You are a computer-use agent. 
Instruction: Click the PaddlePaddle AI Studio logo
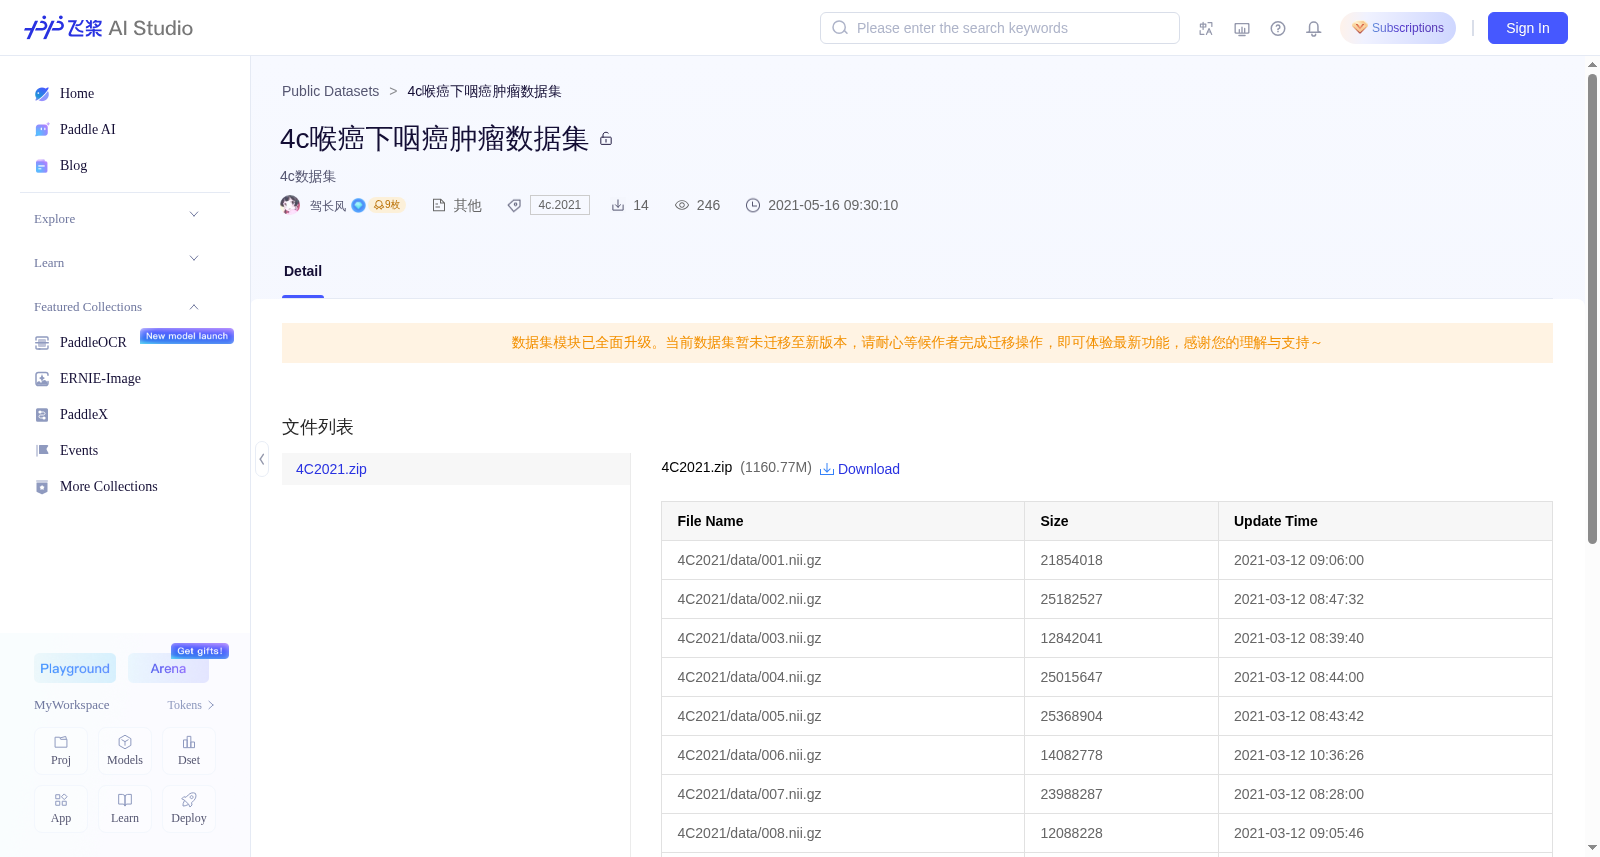[x=108, y=28]
